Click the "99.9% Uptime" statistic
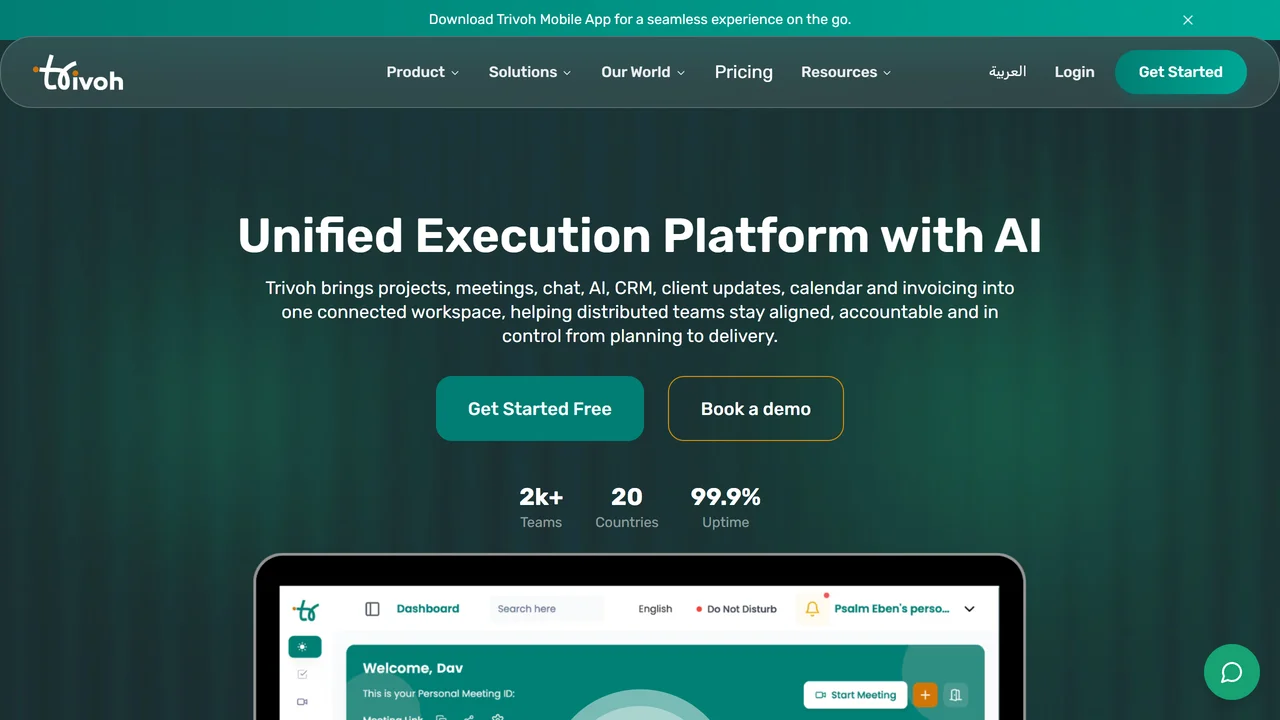 [726, 507]
